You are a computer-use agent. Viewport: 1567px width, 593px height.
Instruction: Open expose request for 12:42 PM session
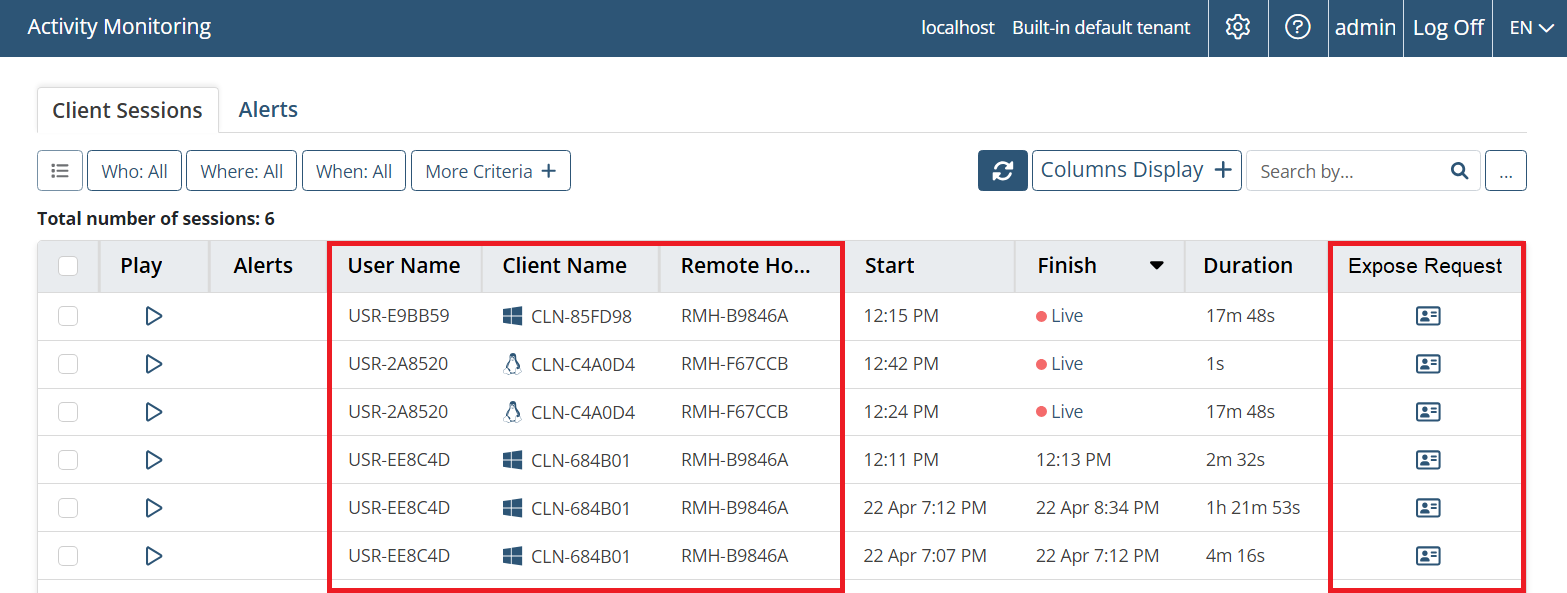(1428, 364)
